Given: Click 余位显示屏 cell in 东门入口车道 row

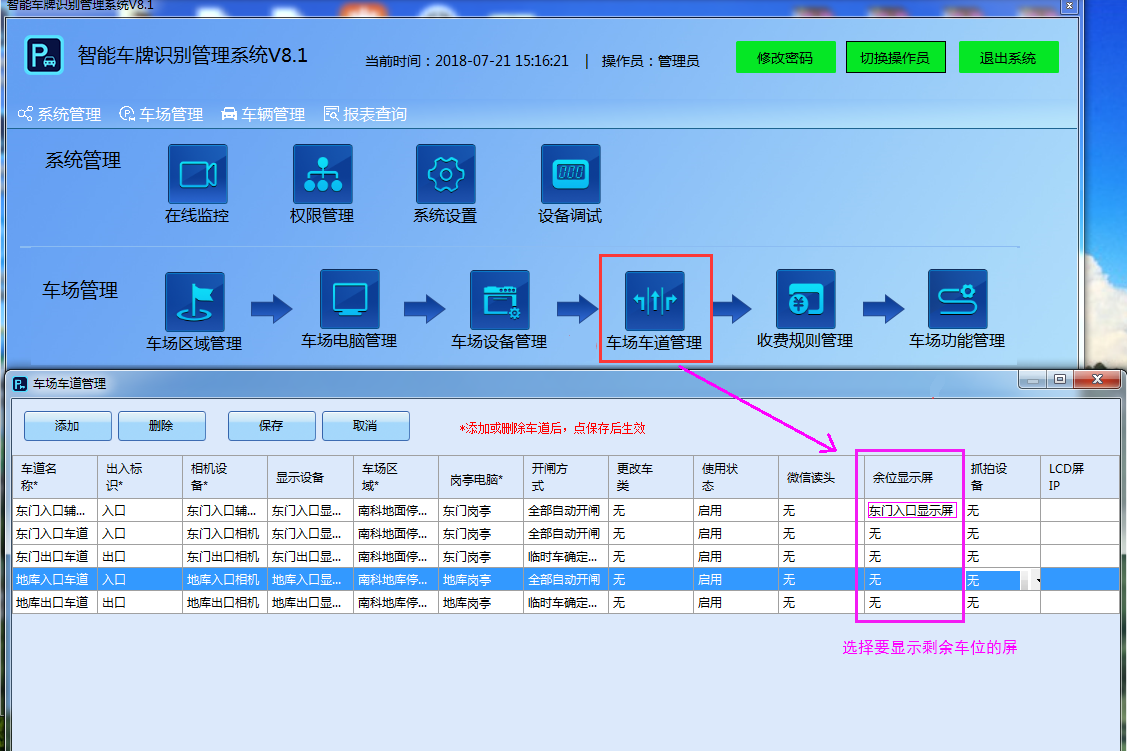Looking at the screenshot, I should pos(913,534).
